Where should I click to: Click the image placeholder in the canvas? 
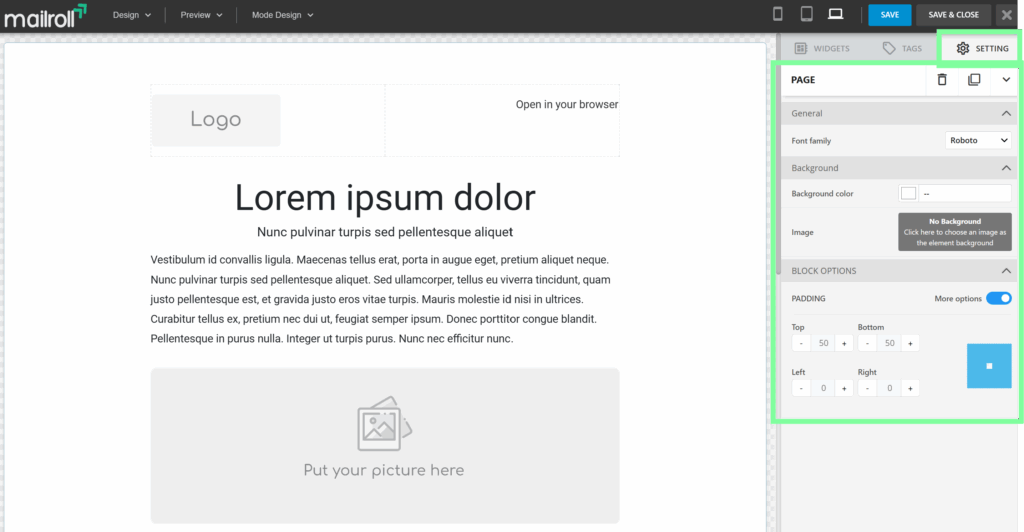384,445
